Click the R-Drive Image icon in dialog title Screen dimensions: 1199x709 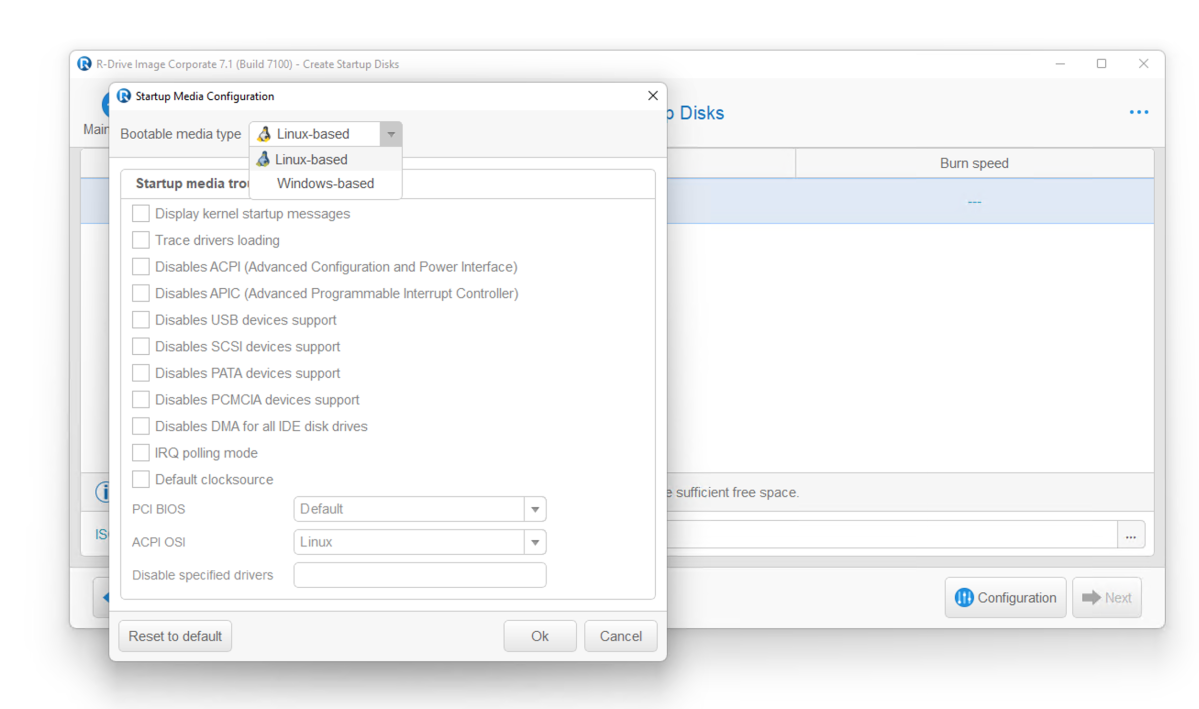click(x=124, y=96)
